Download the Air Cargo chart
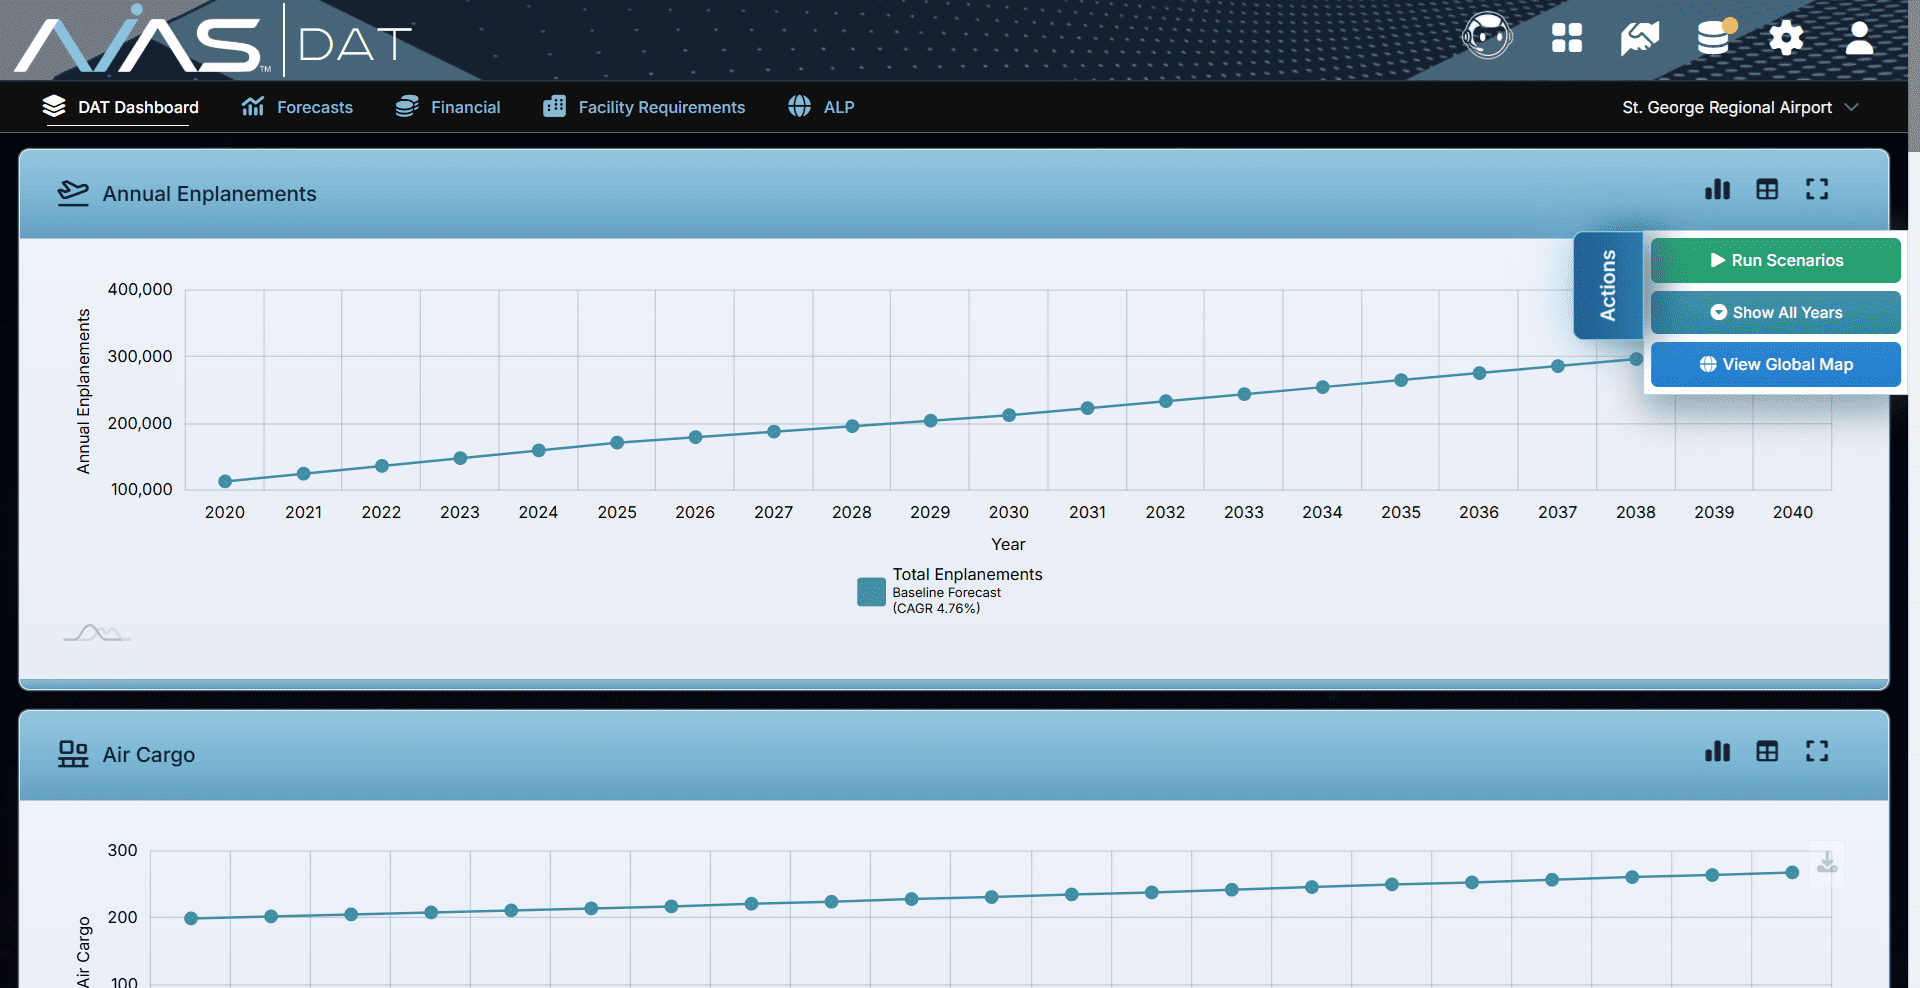1920x988 pixels. [1827, 862]
